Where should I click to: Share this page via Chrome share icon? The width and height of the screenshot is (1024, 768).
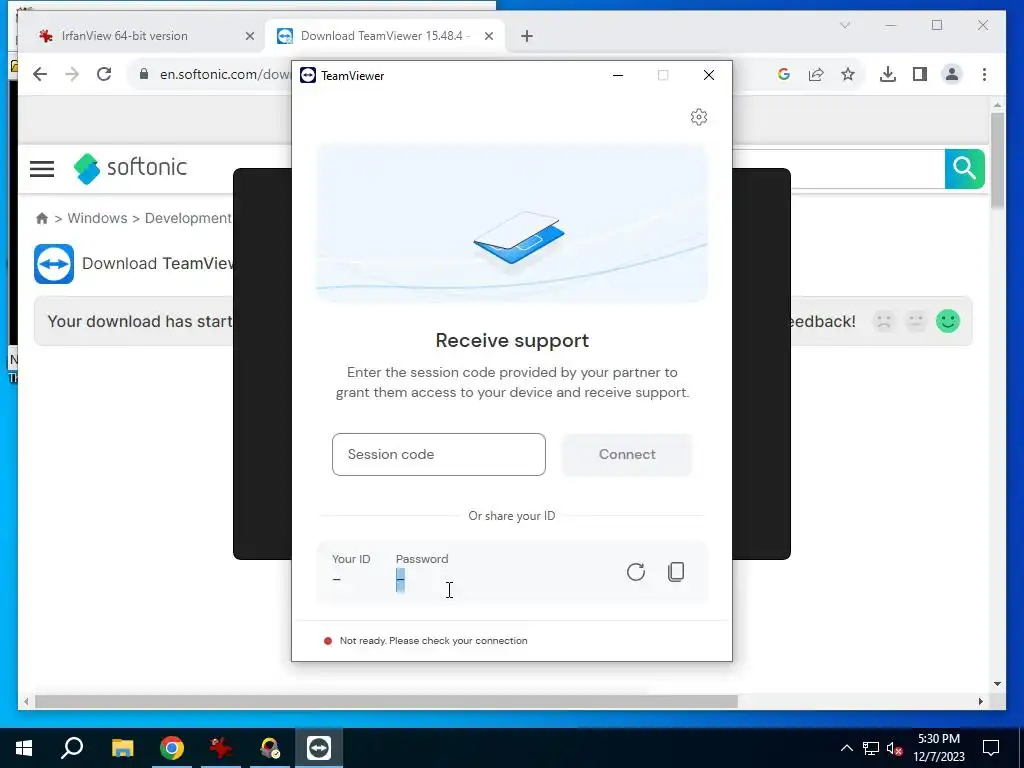[816, 74]
